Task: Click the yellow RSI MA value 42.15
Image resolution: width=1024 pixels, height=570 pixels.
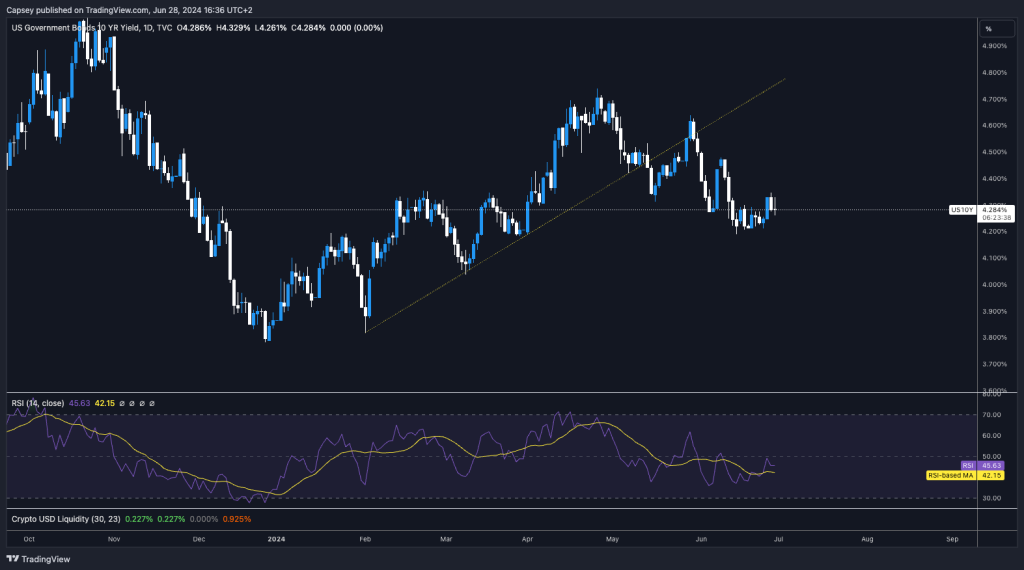Action: coord(103,403)
